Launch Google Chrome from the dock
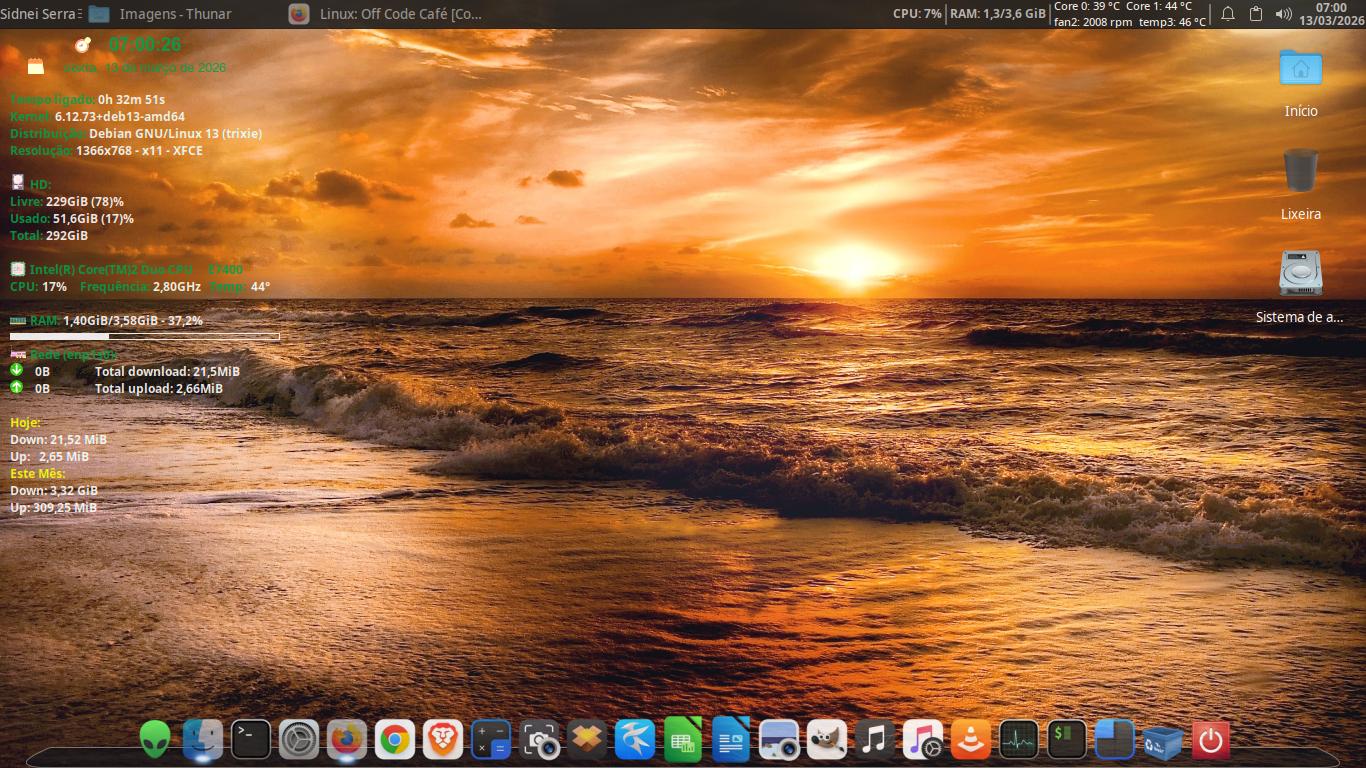The image size is (1366, 768). coord(395,740)
